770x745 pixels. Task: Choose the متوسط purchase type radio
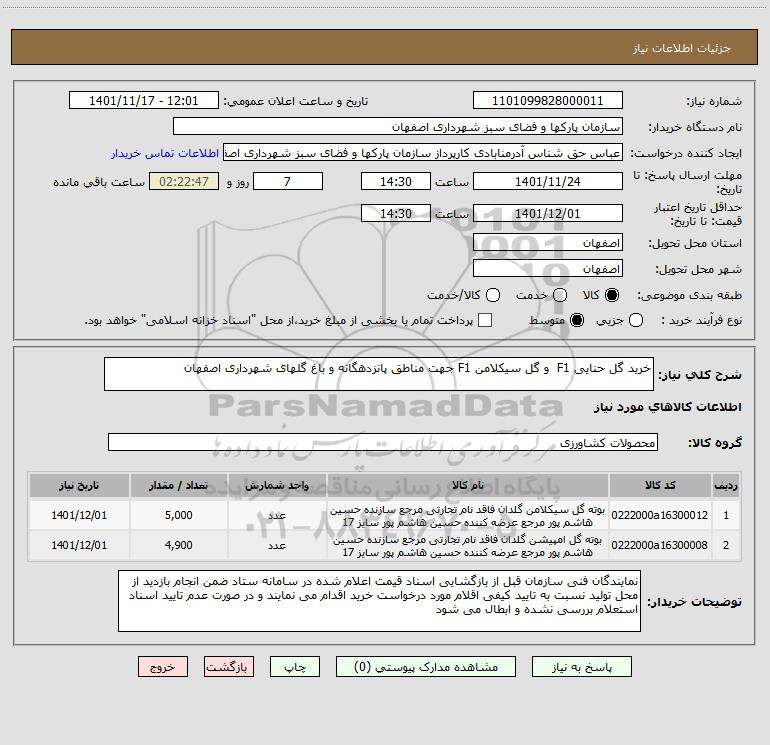pos(577,320)
